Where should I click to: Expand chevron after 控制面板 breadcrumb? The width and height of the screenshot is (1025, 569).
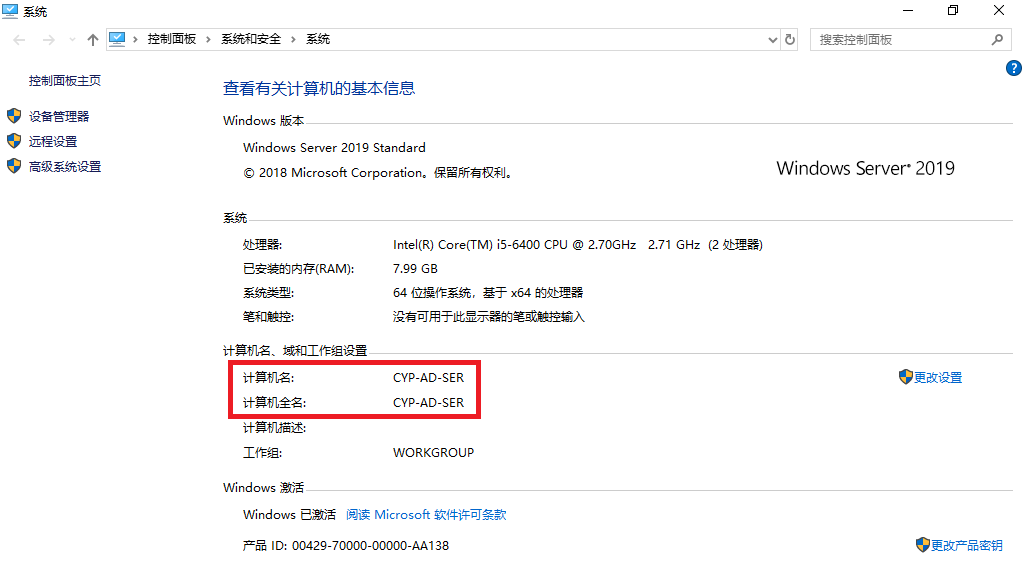[x=209, y=39]
